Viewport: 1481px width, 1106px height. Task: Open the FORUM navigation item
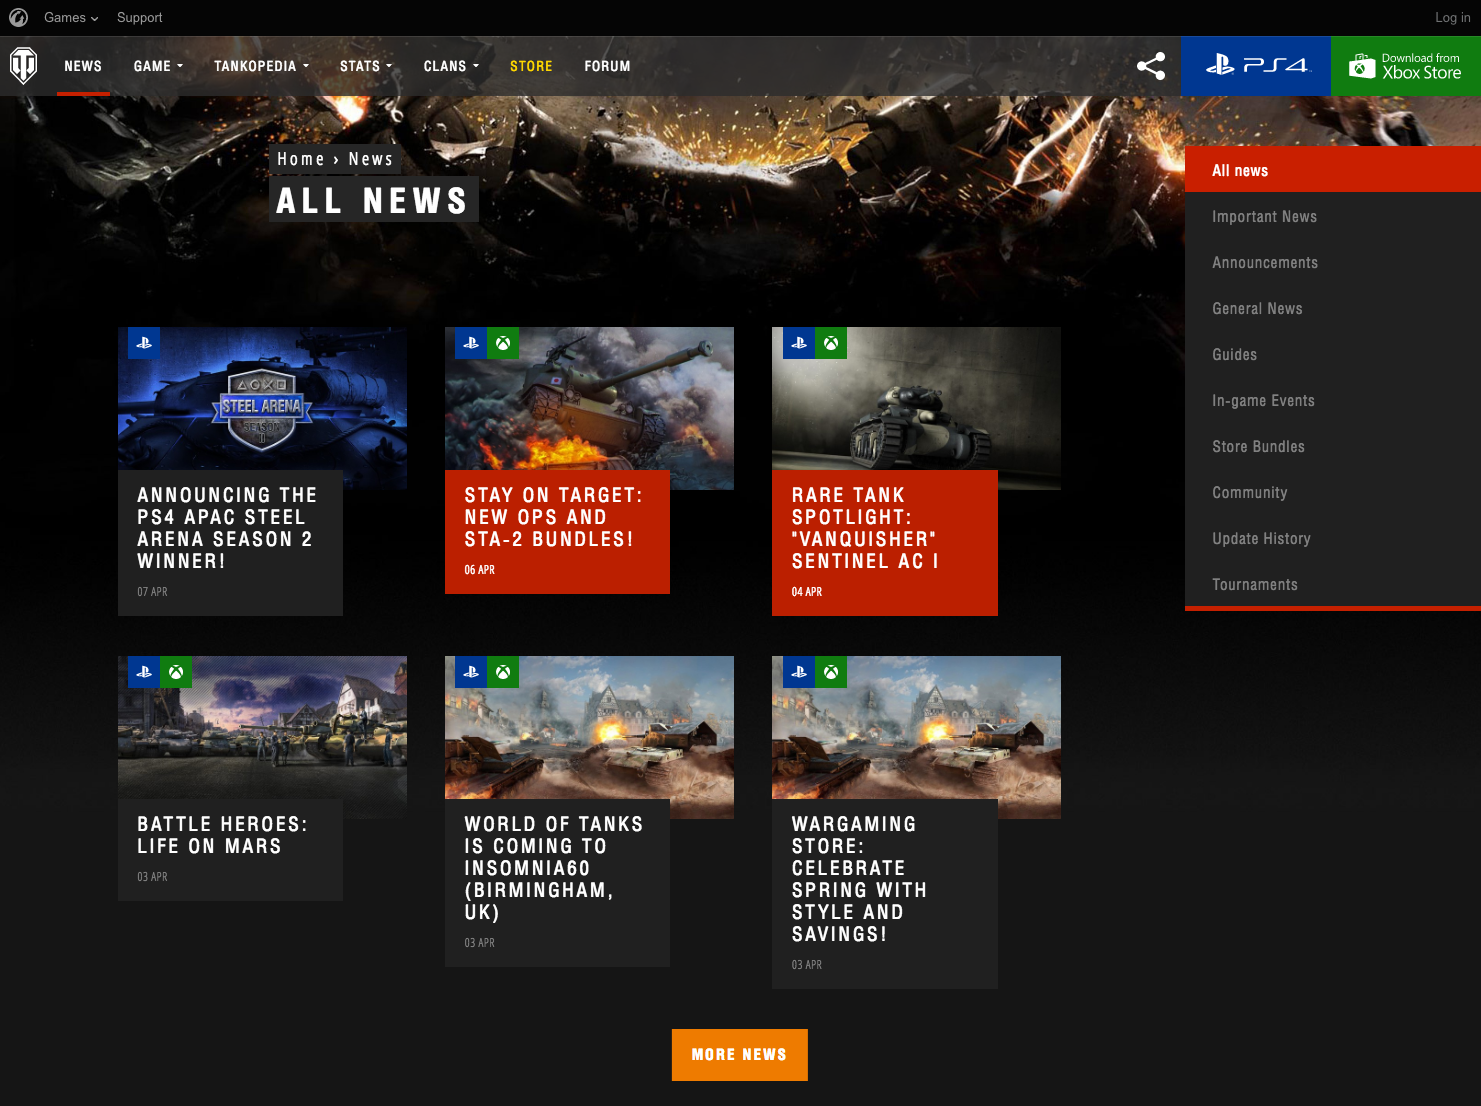pos(607,66)
